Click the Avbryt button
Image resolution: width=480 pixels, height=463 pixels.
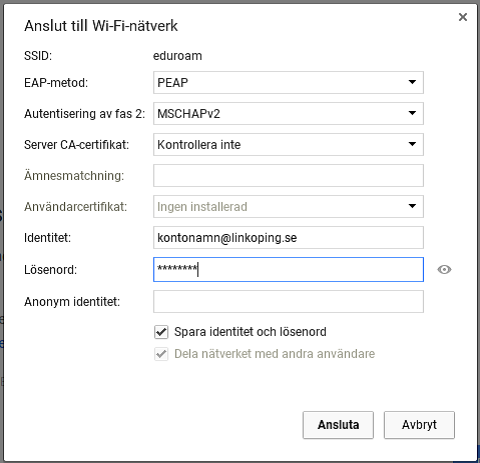tap(419, 425)
